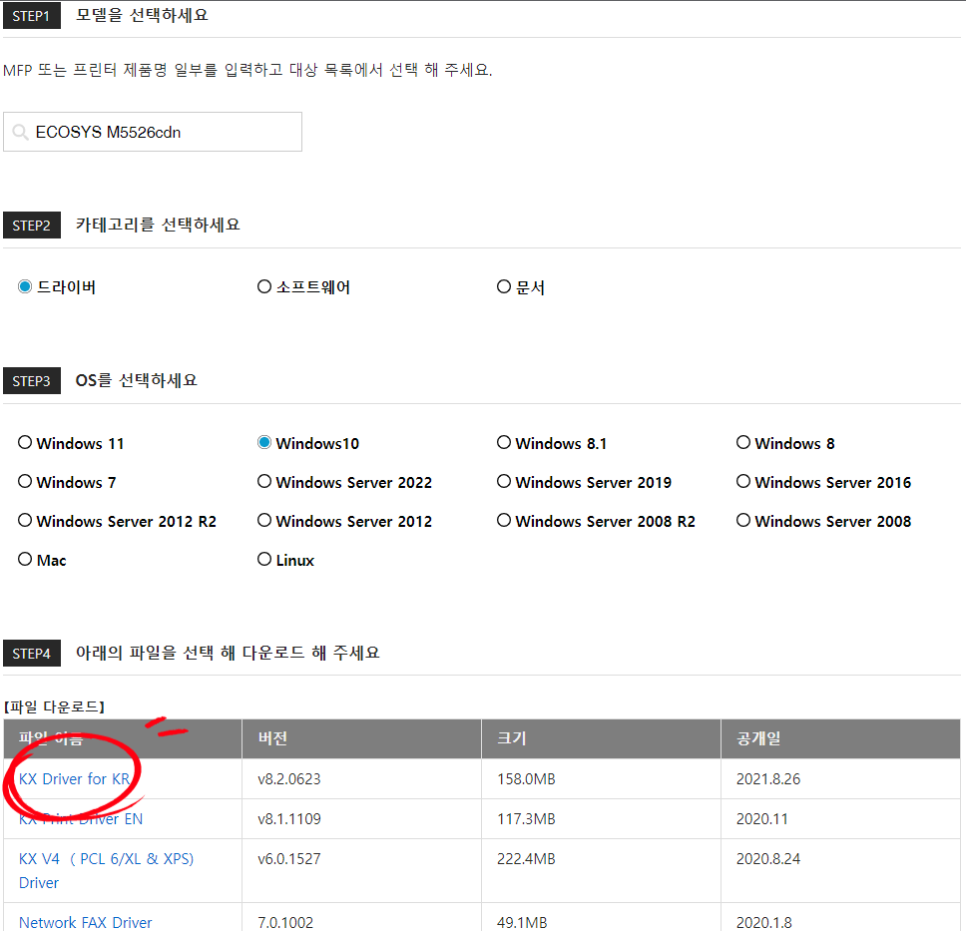966x931 pixels.
Task: Click release date 2020.1.8
Action: [764, 922]
